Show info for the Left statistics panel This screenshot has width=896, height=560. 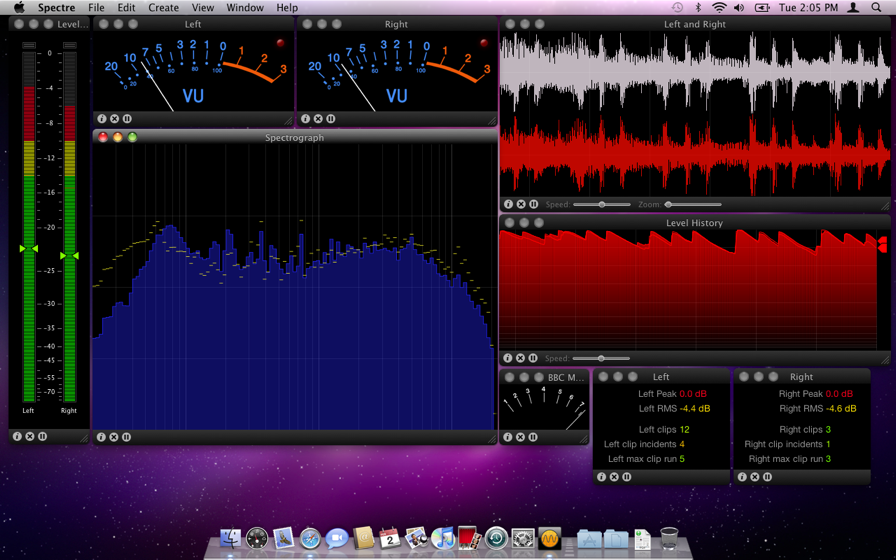pyautogui.click(x=601, y=477)
